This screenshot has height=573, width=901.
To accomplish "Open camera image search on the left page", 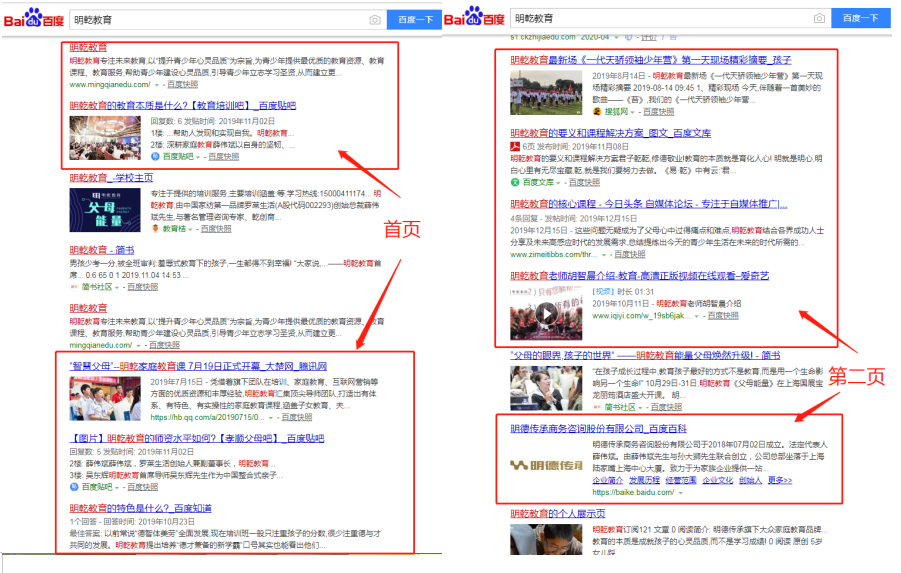I will point(375,20).
